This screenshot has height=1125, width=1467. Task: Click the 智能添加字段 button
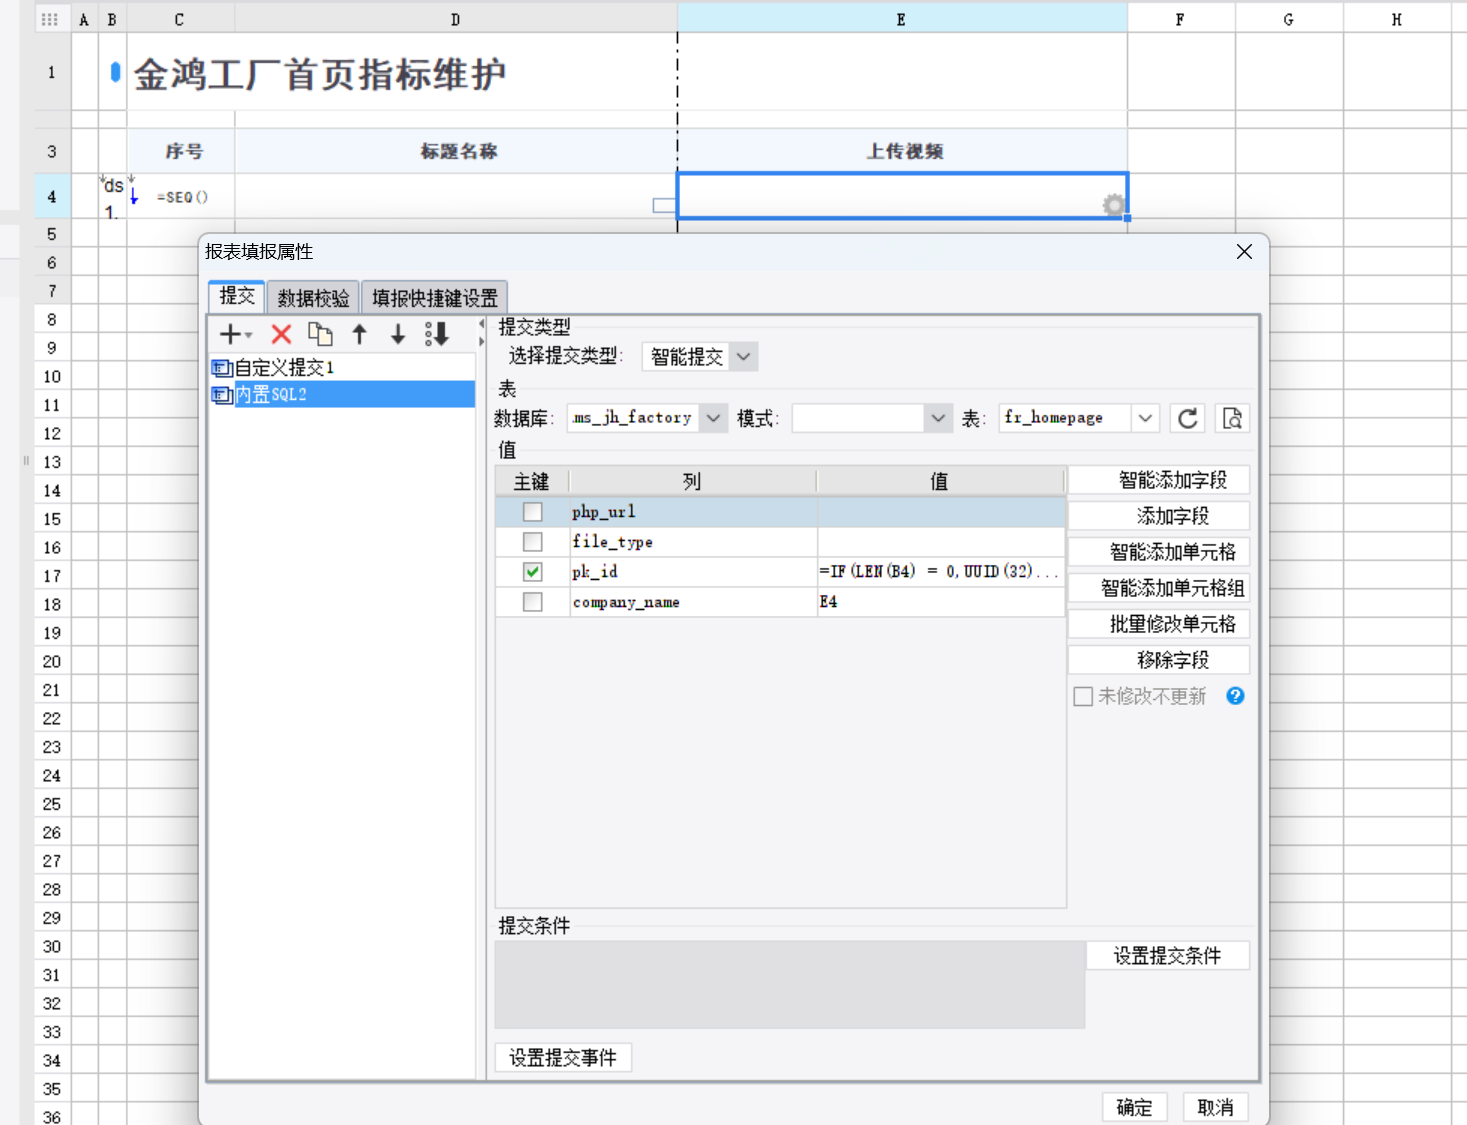coord(1159,480)
